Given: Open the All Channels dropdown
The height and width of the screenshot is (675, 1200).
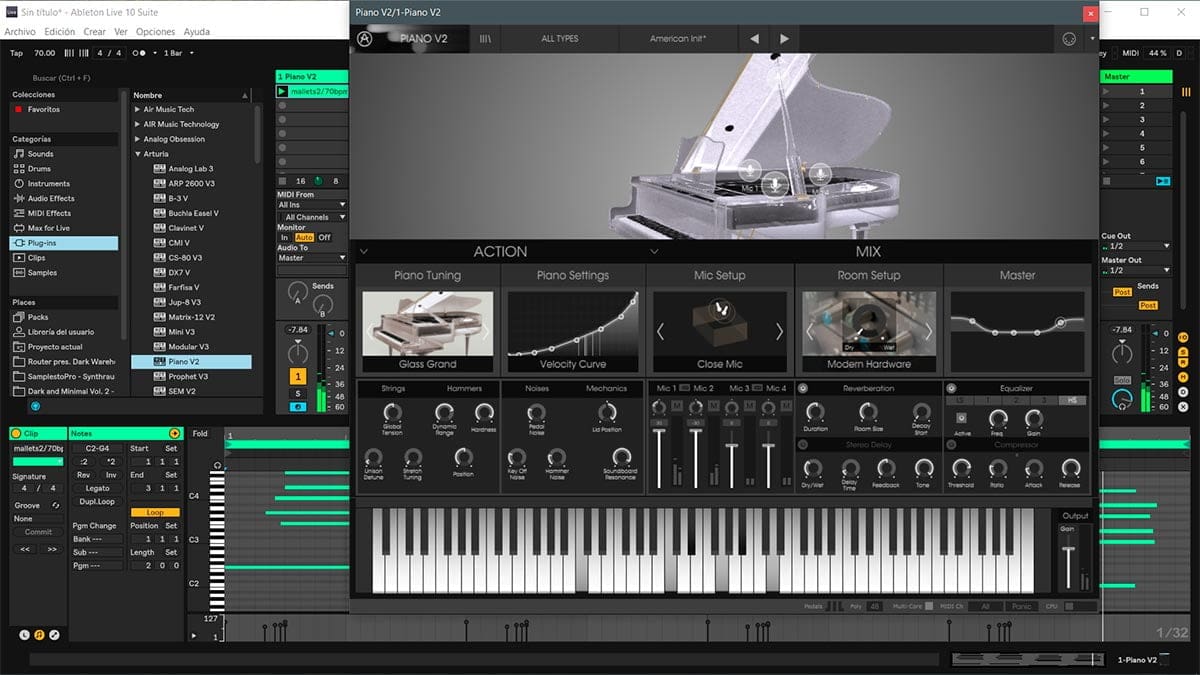Looking at the screenshot, I should coord(312,217).
